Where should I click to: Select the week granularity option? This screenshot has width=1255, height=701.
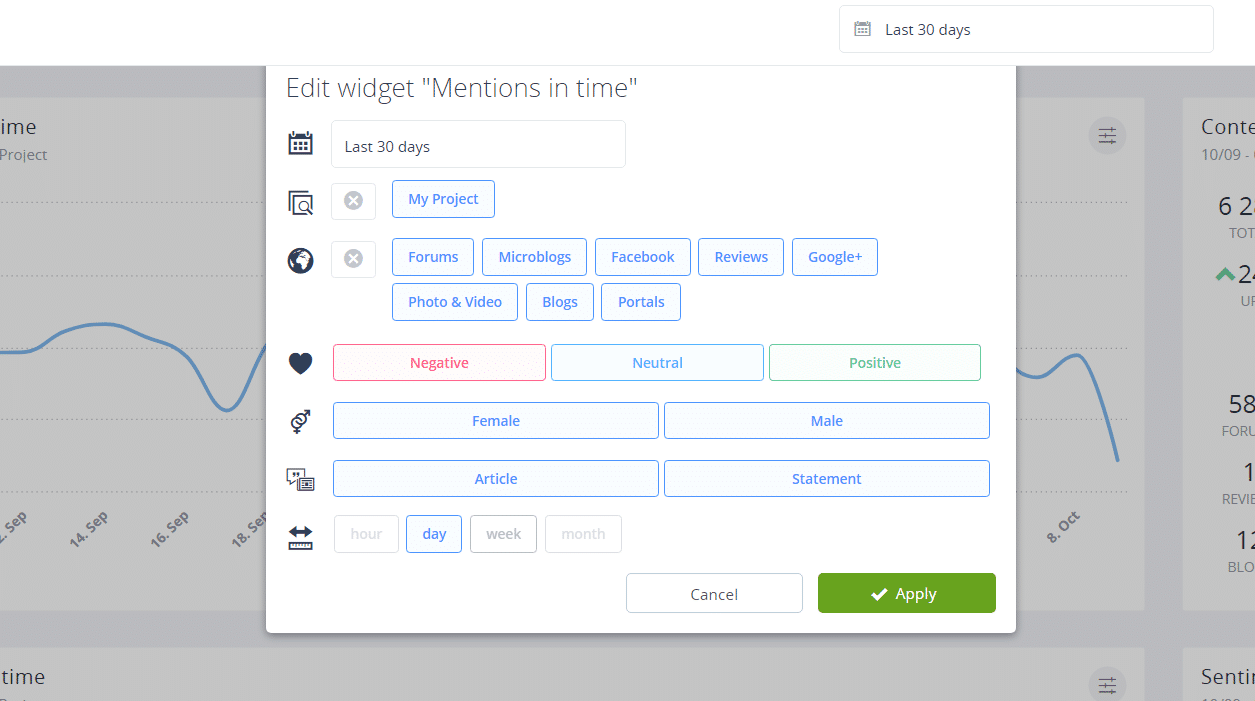(503, 534)
